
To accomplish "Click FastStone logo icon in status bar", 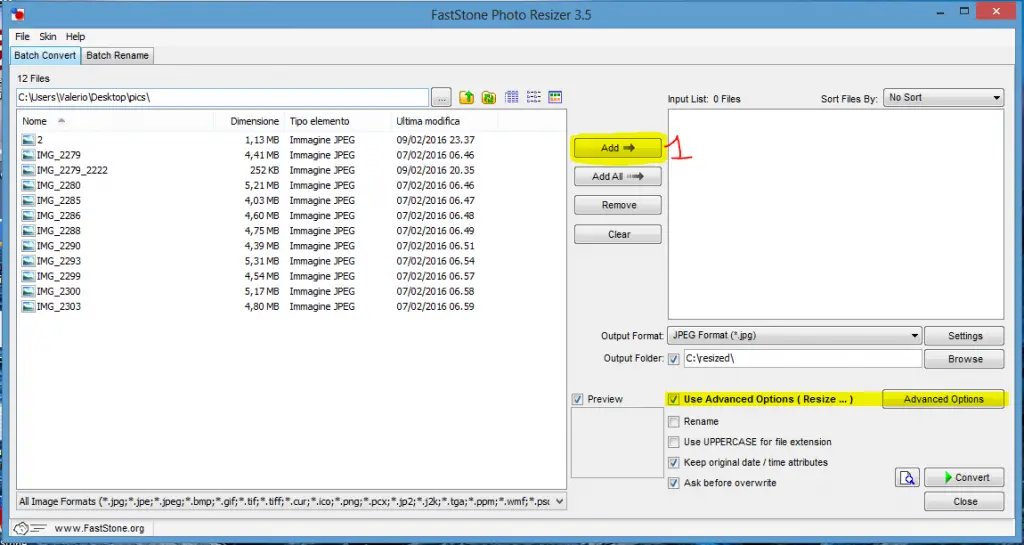I will [x=28, y=528].
